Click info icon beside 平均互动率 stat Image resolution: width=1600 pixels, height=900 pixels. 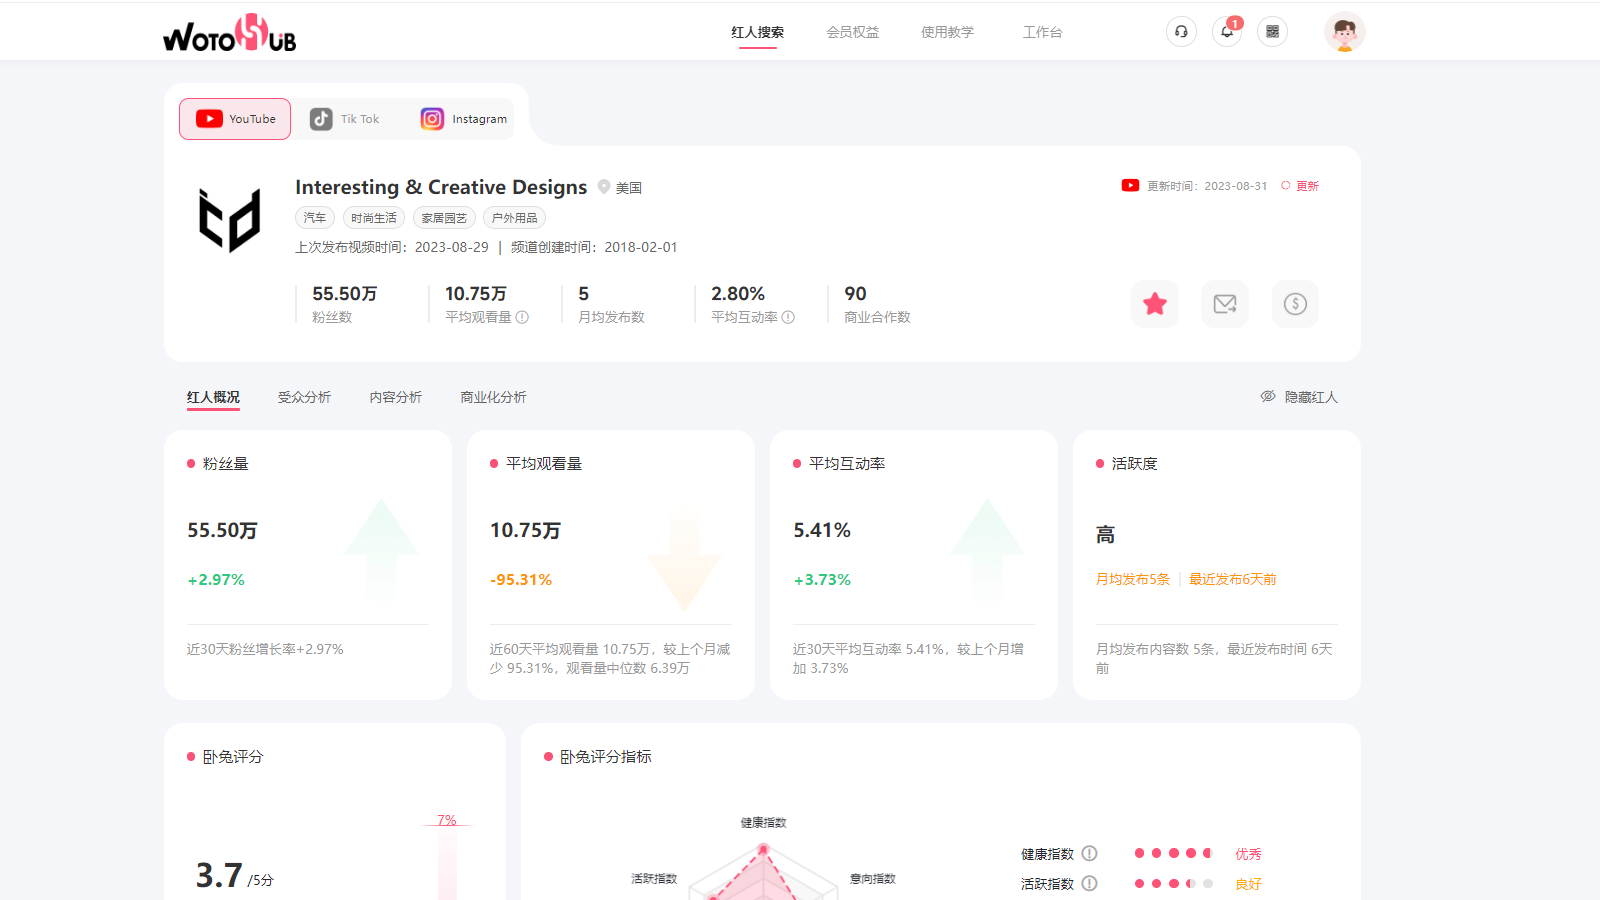788,317
